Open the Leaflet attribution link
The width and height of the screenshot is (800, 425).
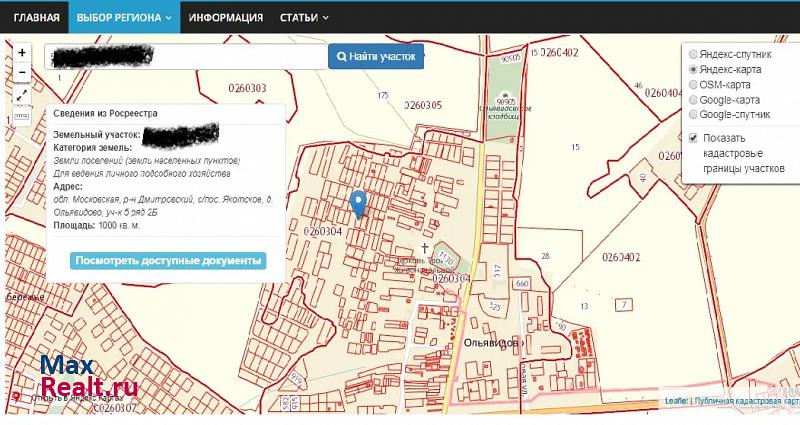676,402
